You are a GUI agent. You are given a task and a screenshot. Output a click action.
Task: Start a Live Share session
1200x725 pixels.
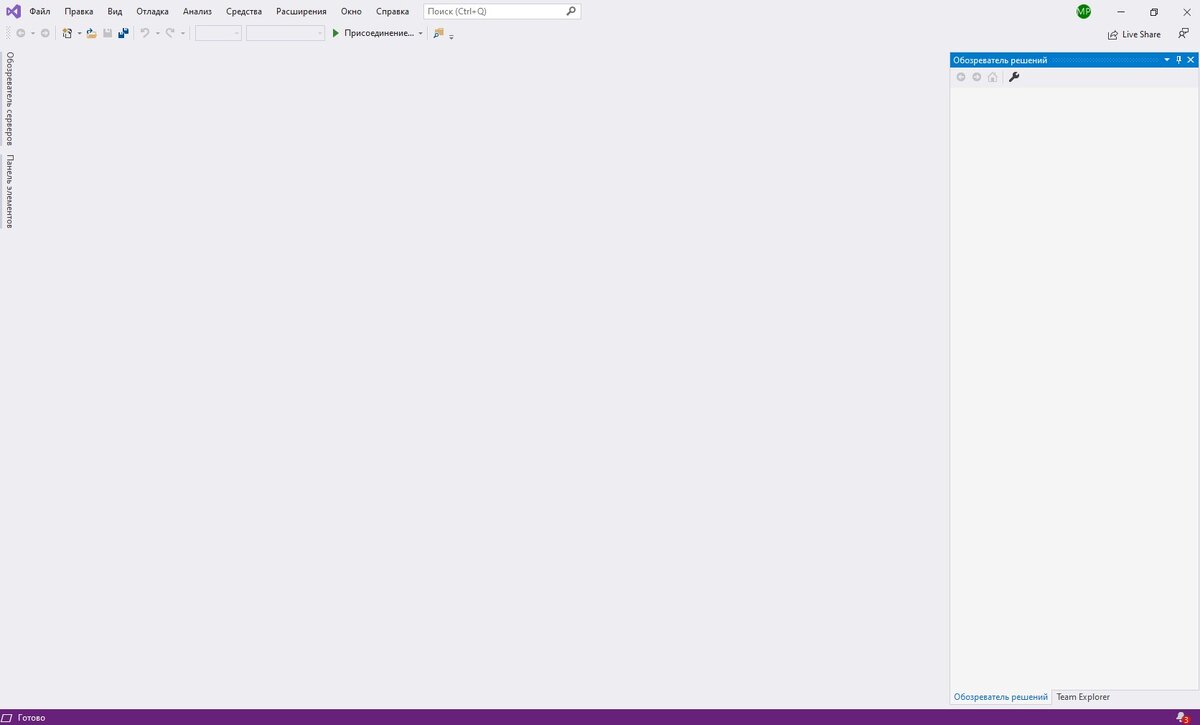pos(1133,34)
